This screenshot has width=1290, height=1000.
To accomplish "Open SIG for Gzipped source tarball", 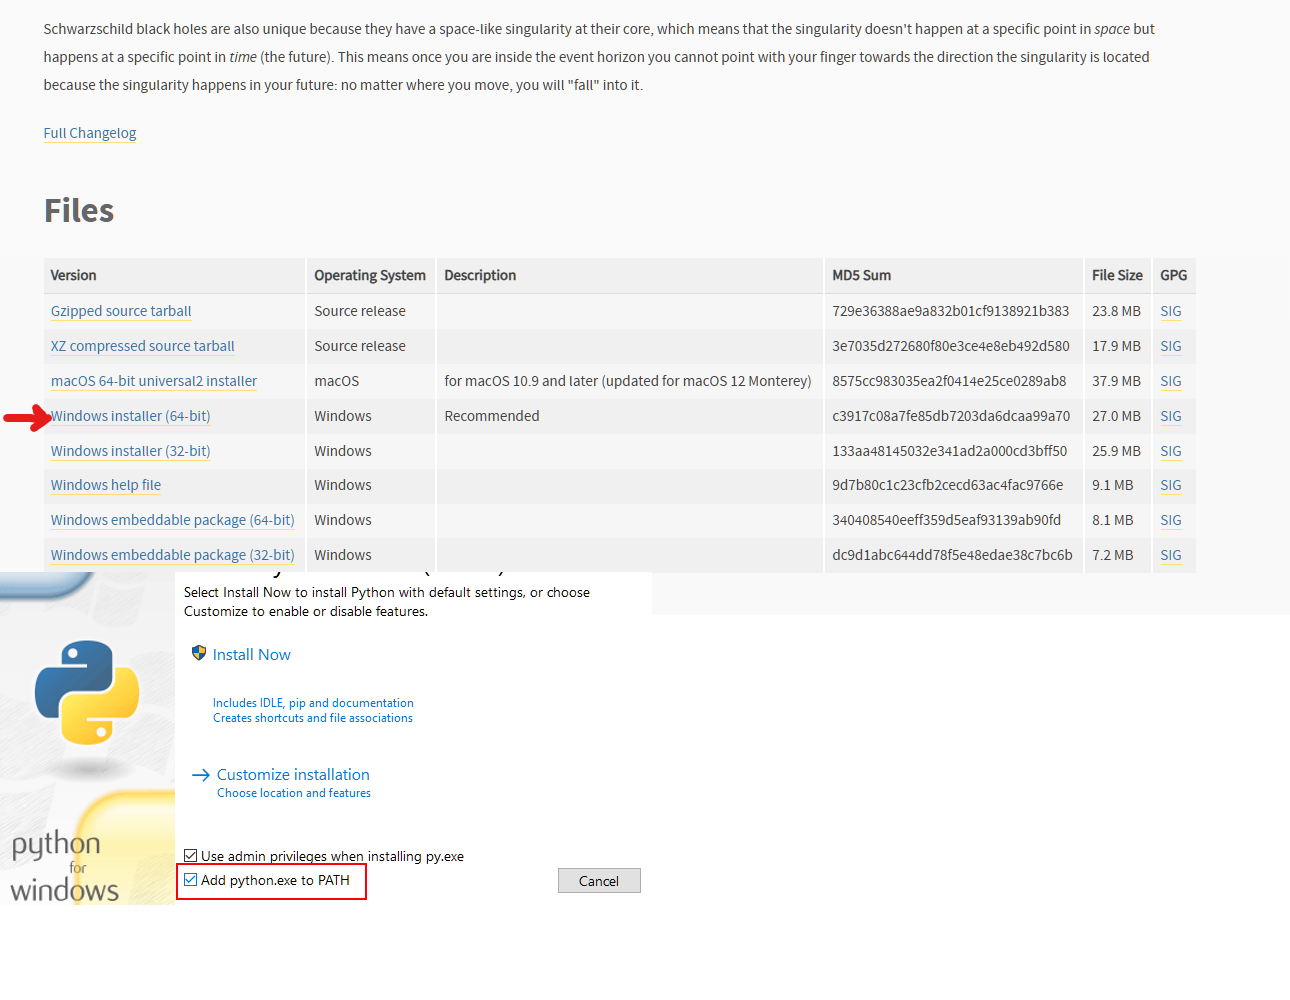I will pyautogui.click(x=1171, y=311).
